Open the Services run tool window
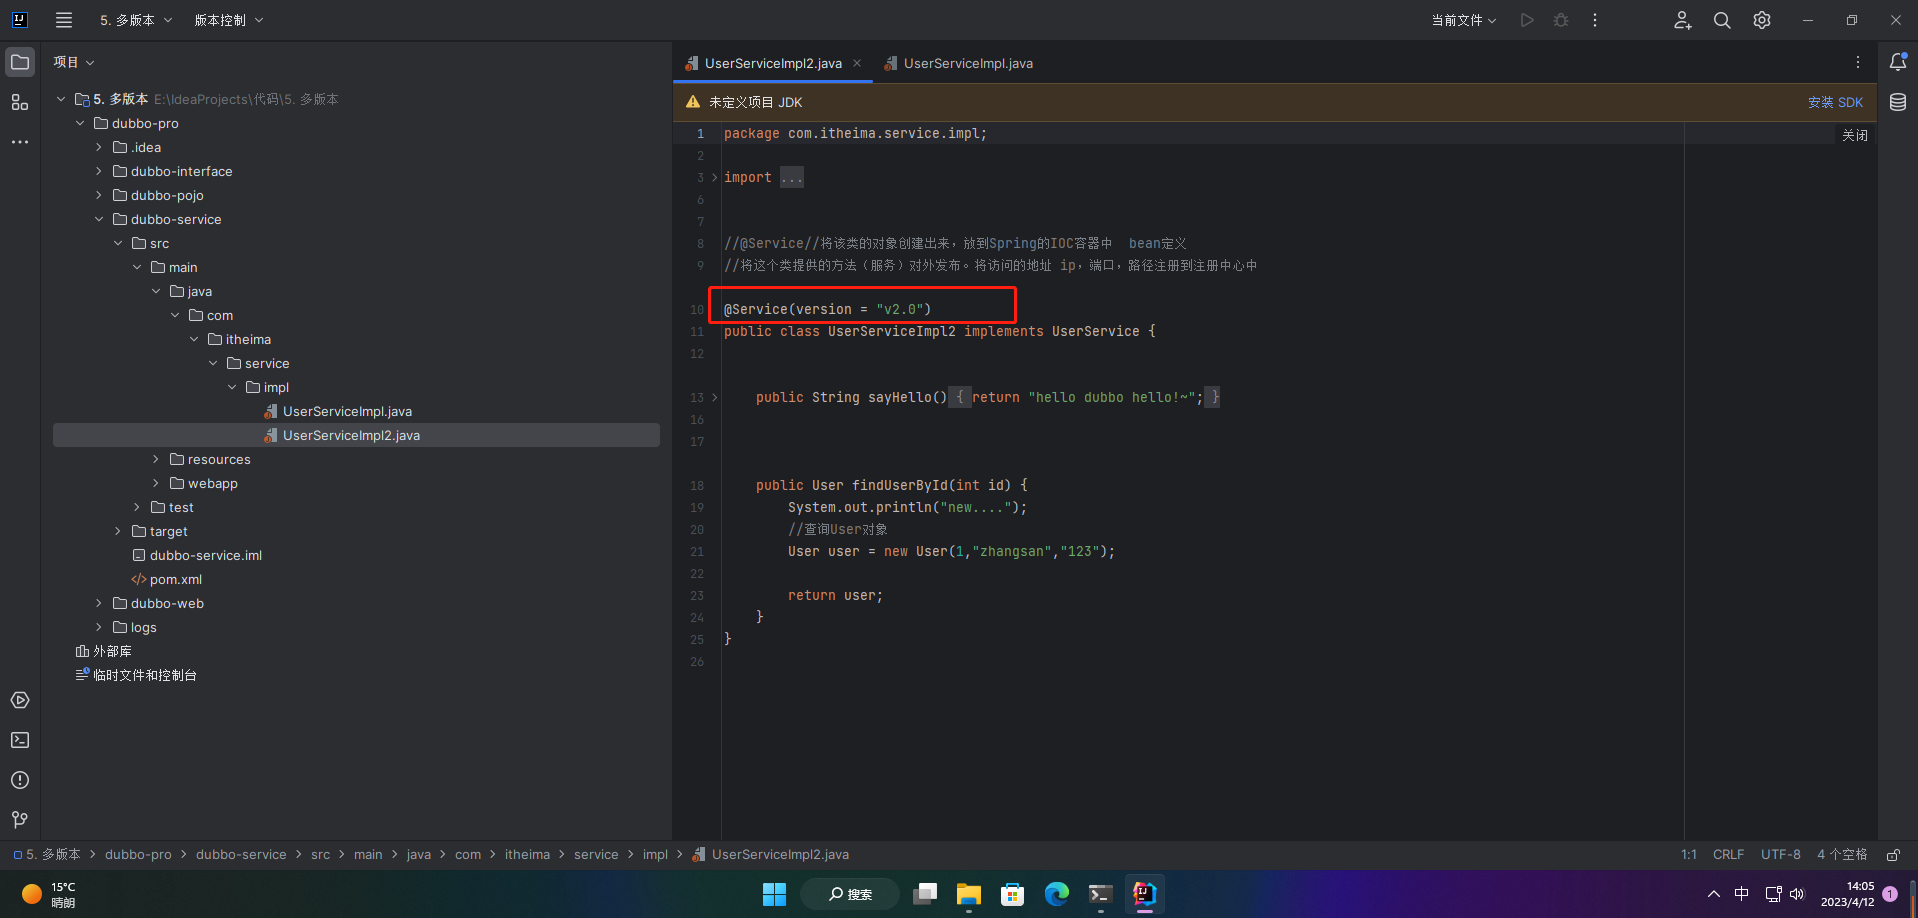The width and height of the screenshot is (1918, 918). tap(20, 700)
